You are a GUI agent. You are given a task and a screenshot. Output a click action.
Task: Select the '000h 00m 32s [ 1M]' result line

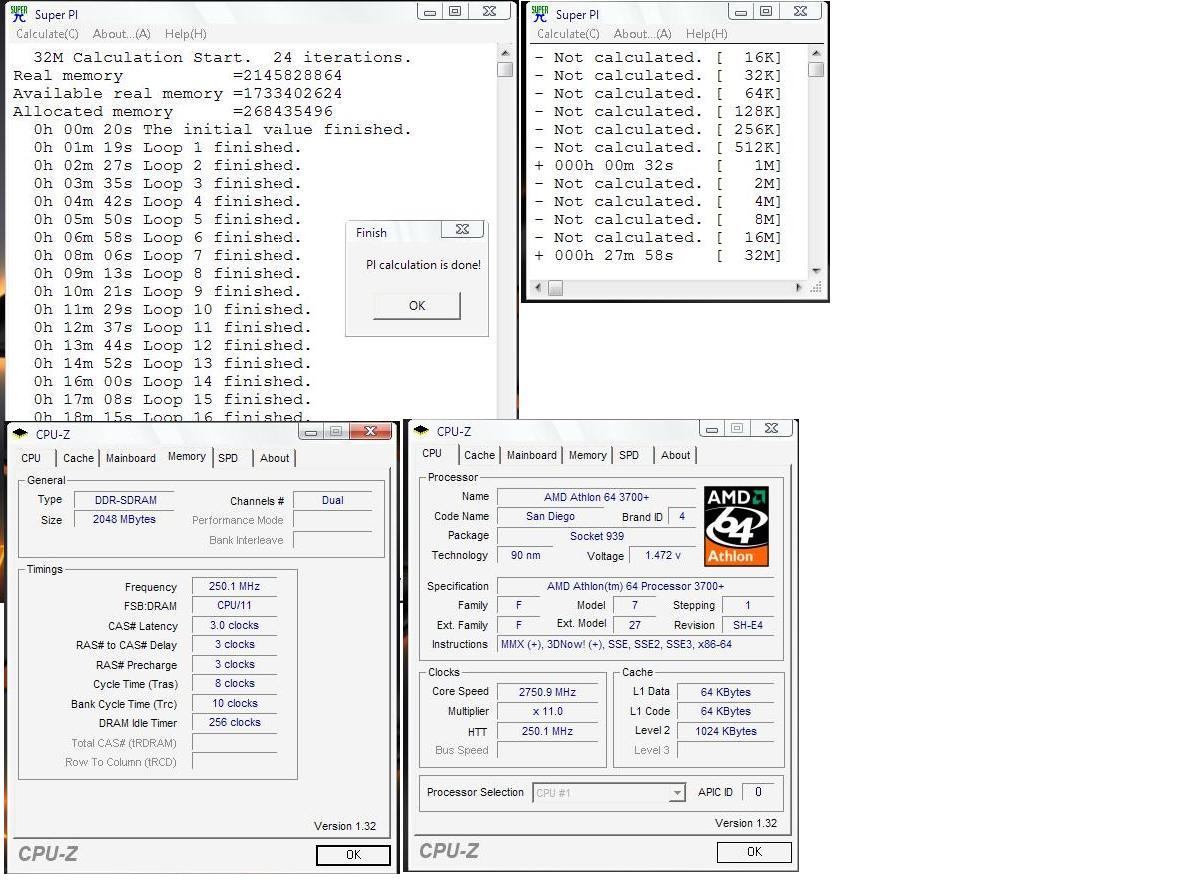[x=657, y=165]
